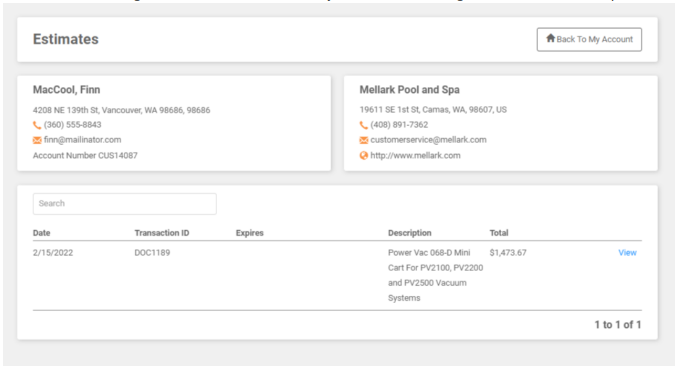Go back using Back To My Account button
The image size is (675, 366).
pyautogui.click(x=589, y=39)
